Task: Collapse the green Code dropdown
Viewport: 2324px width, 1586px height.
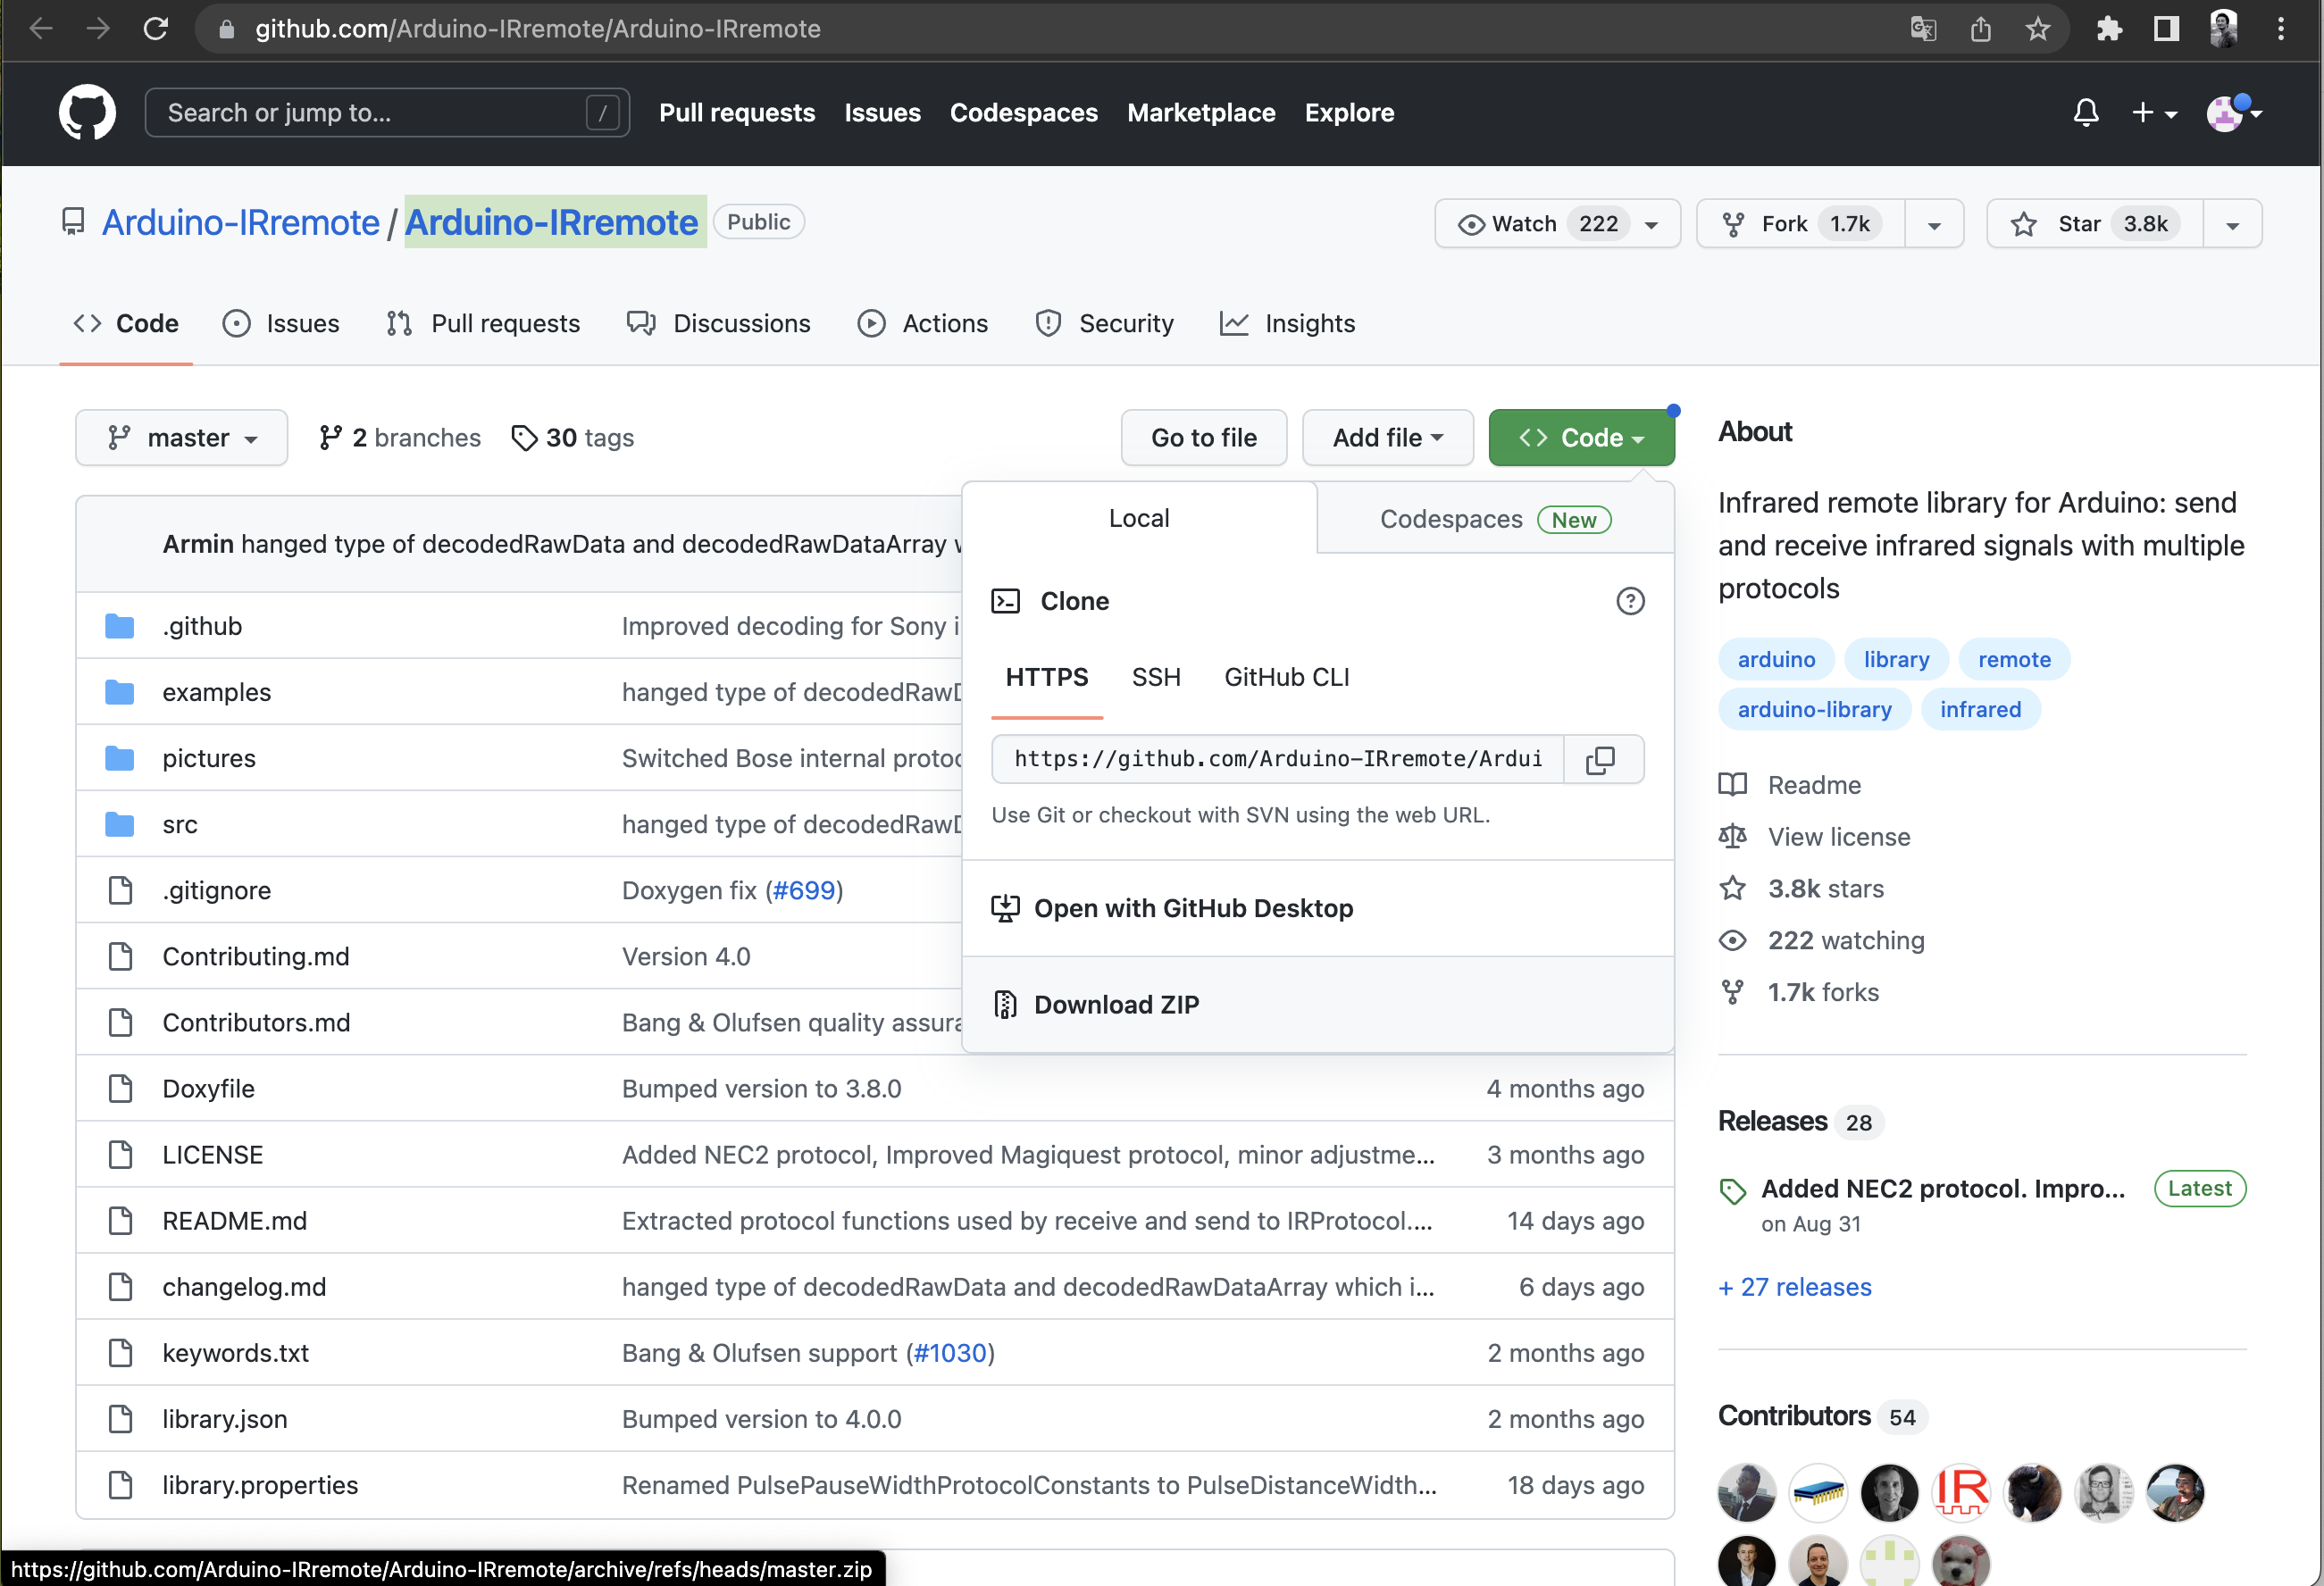Action: coord(1581,438)
